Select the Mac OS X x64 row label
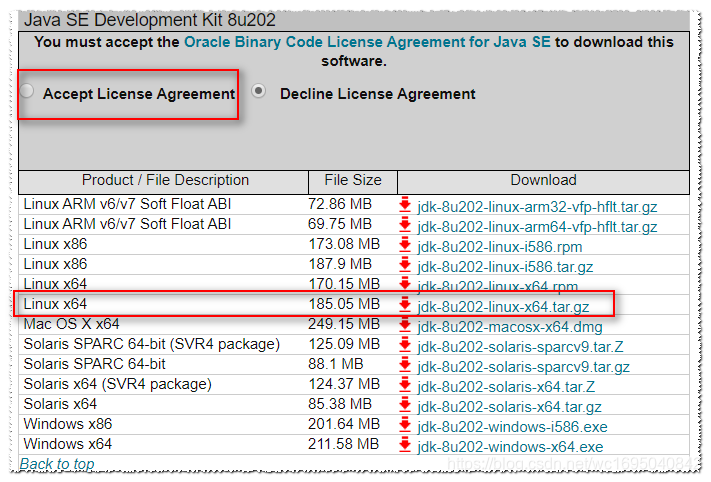This screenshot has height=482, width=711. 71,324
